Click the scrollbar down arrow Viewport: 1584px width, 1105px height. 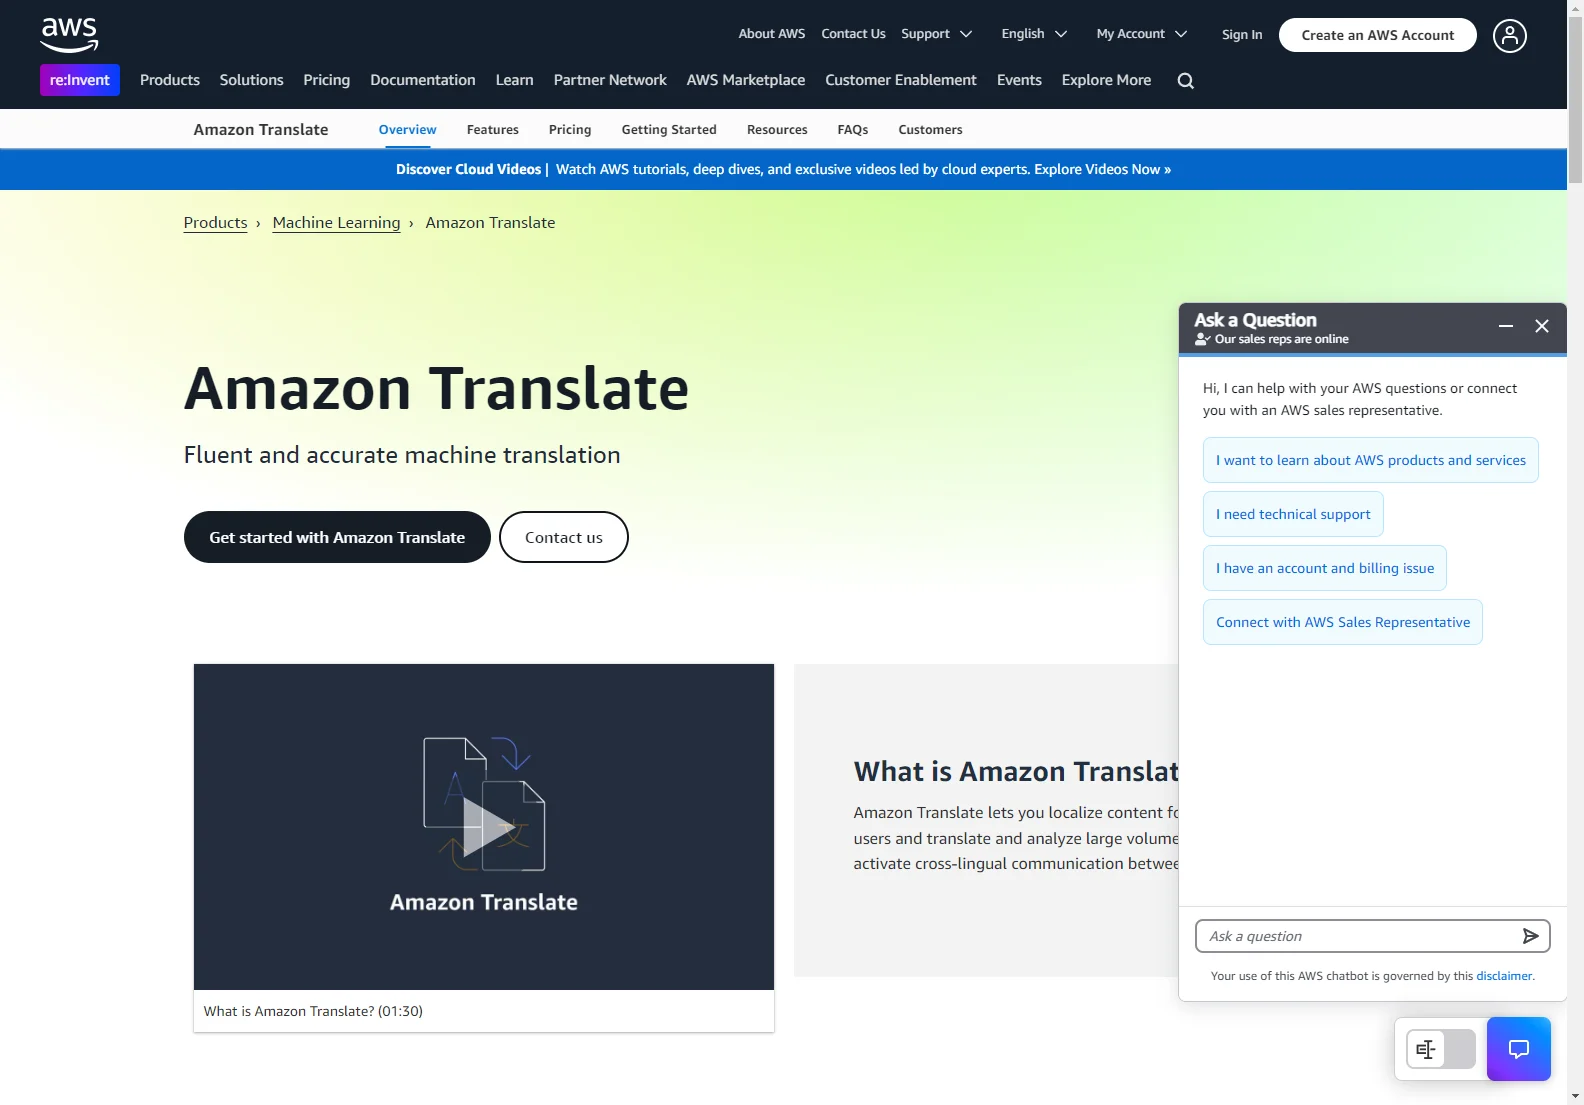[1576, 1097]
